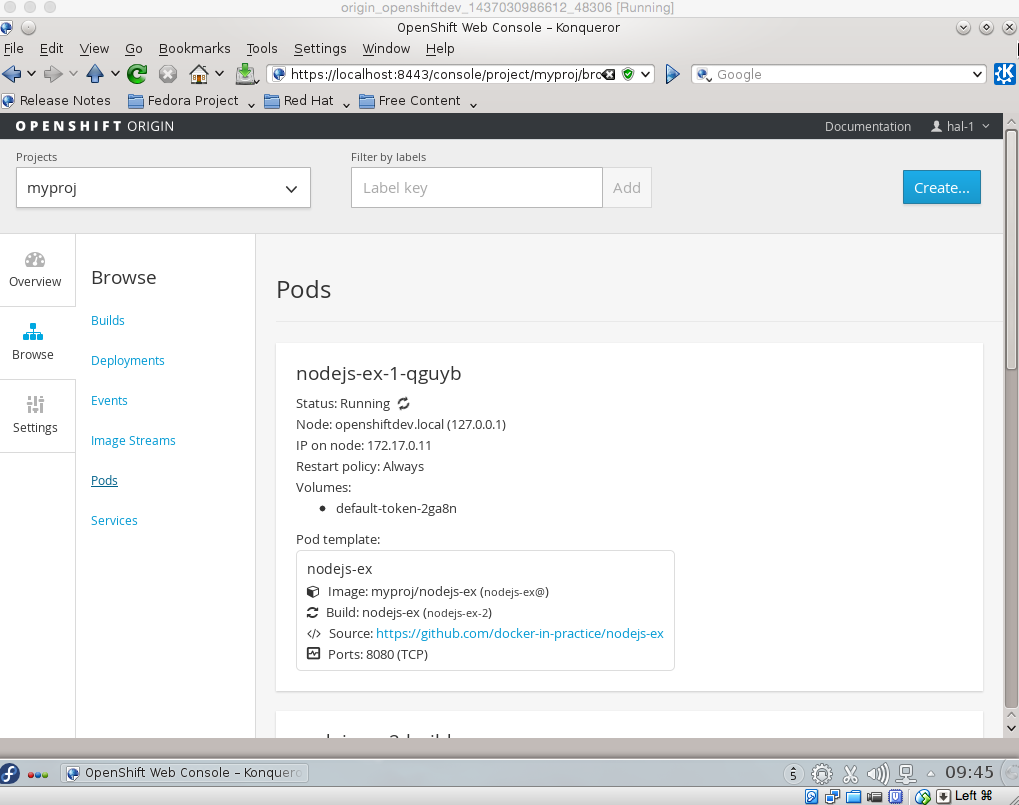The width and height of the screenshot is (1019, 805).
Task: Open the Settings menu in menu bar
Action: [320, 48]
